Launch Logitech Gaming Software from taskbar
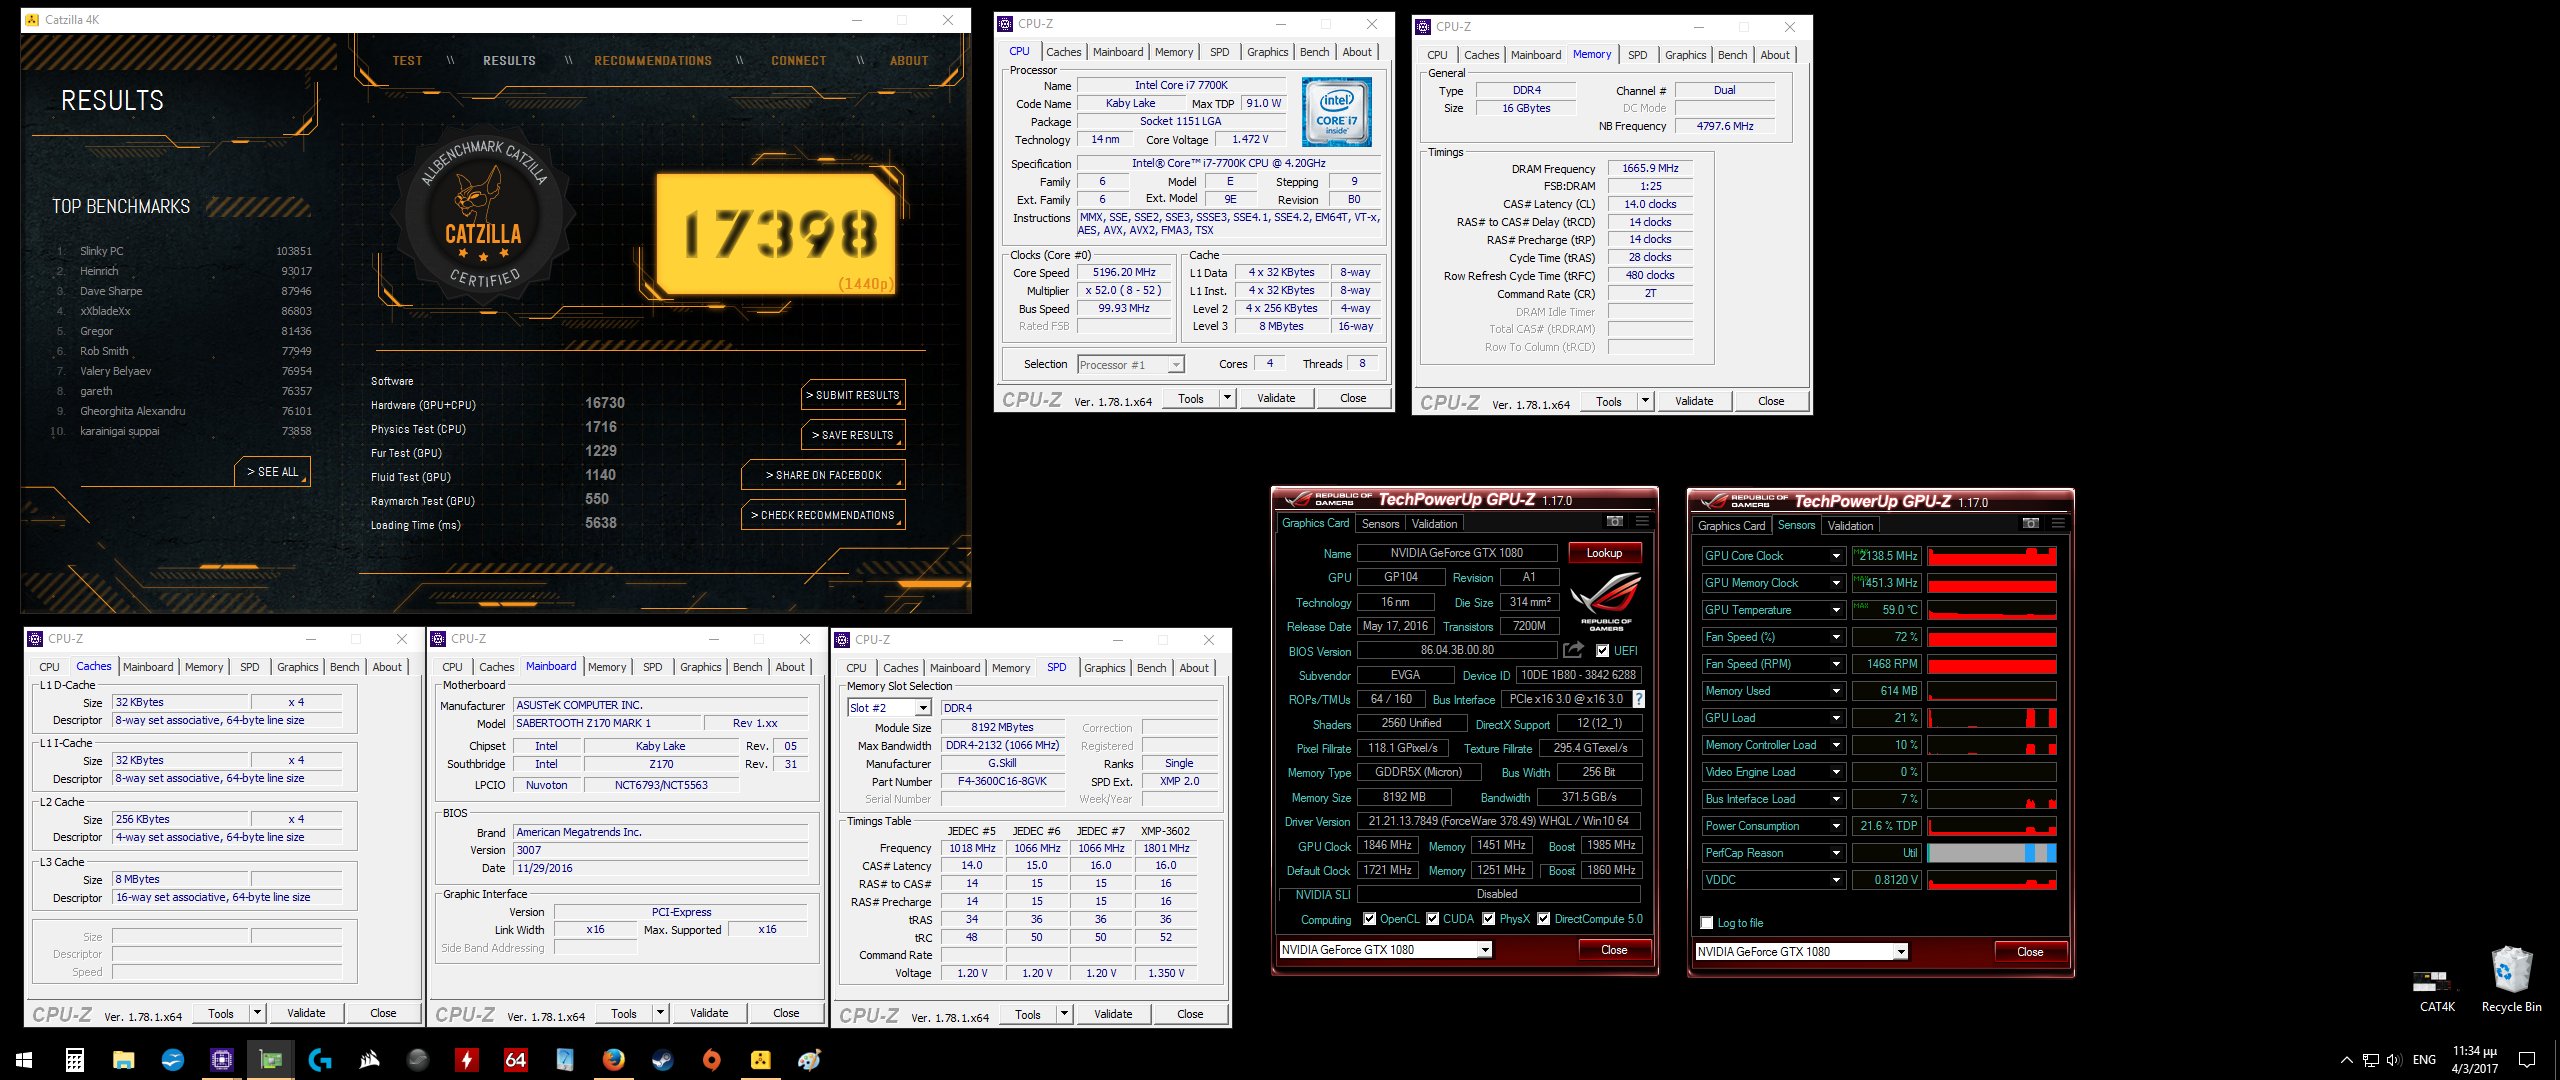The width and height of the screenshot is (2560, 1080). 319,1059
